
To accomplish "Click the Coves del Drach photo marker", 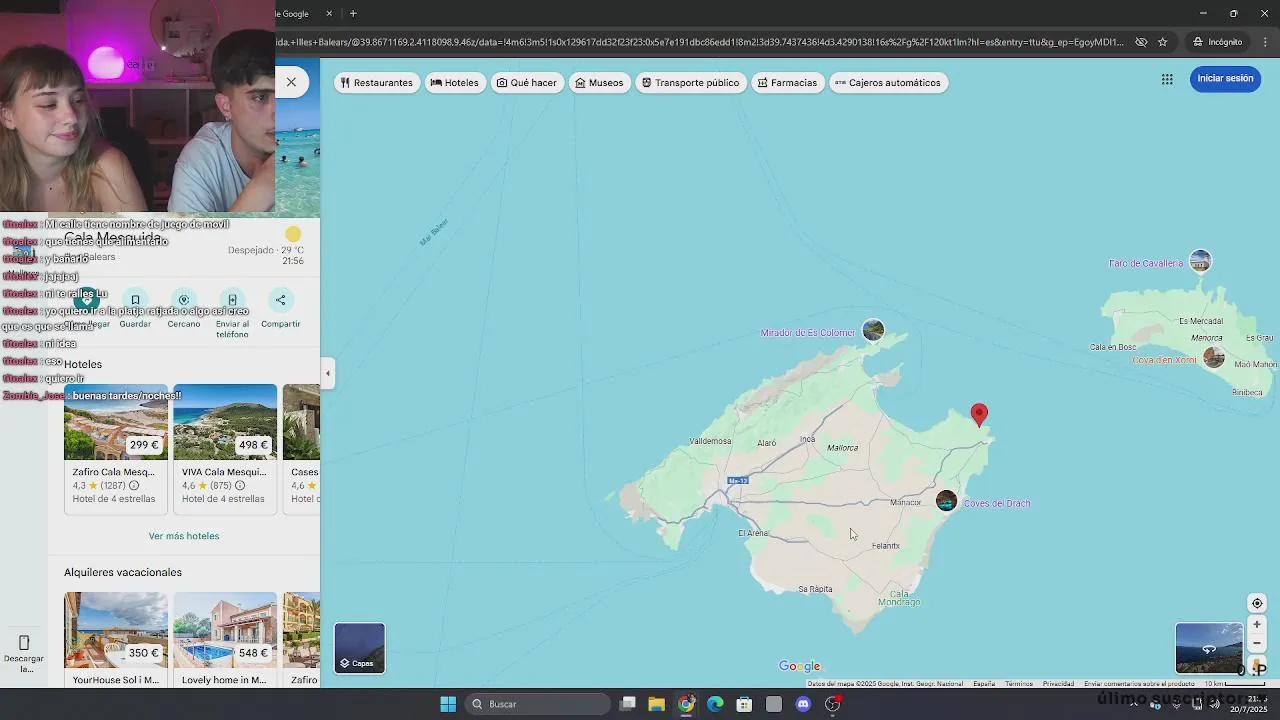I will [x=946, y=501].
